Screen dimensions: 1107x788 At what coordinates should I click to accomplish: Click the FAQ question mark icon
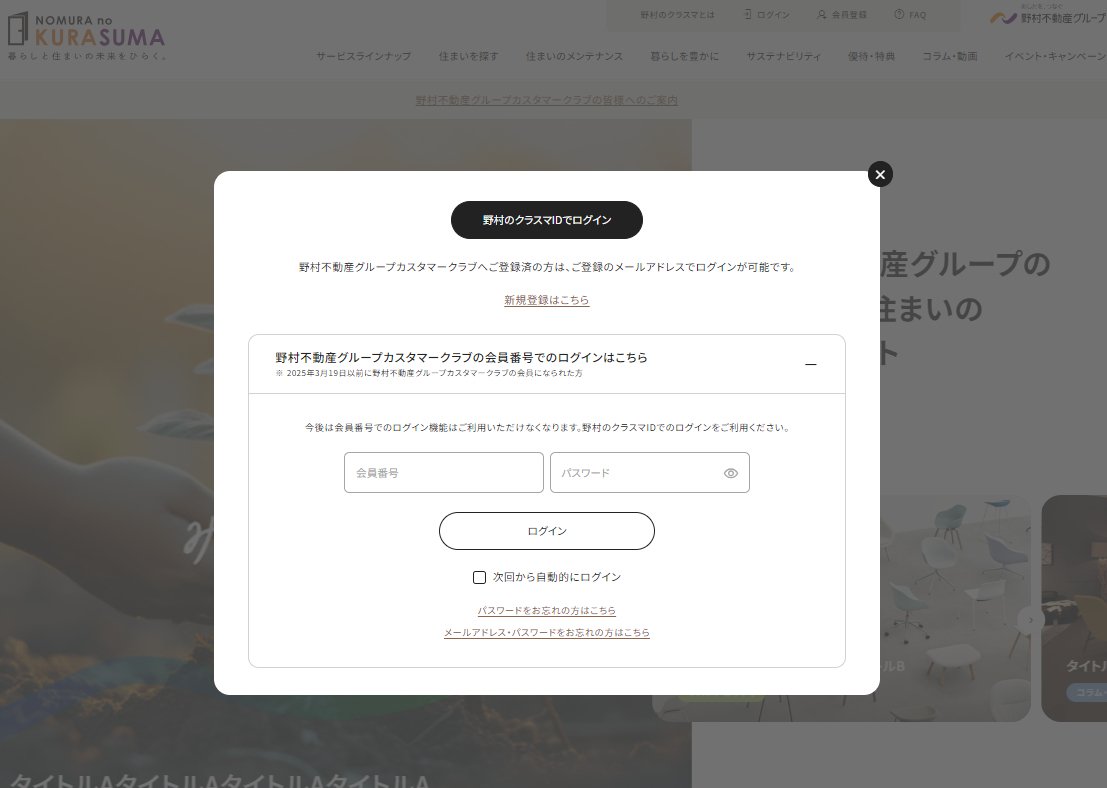pyautogui.click(x=899, y=14)
